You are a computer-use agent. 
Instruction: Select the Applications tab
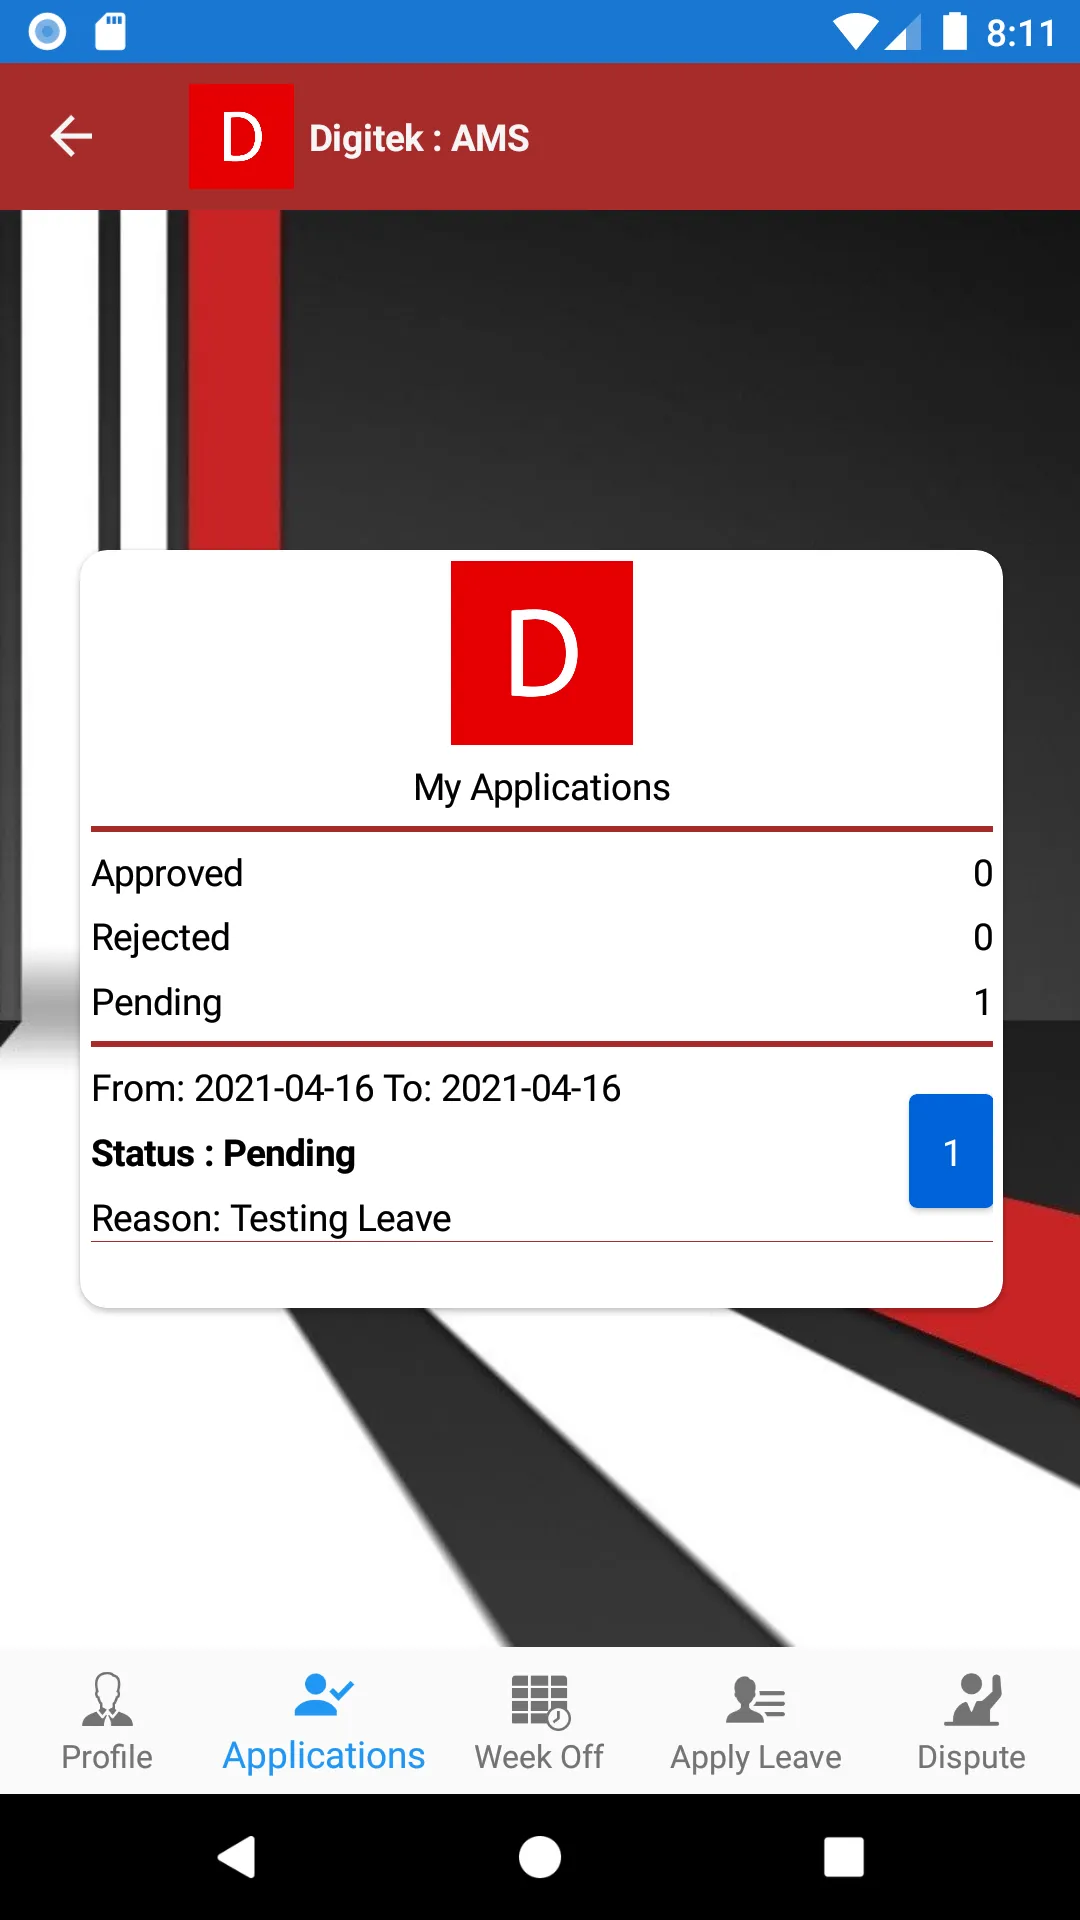click(324, 1720)
